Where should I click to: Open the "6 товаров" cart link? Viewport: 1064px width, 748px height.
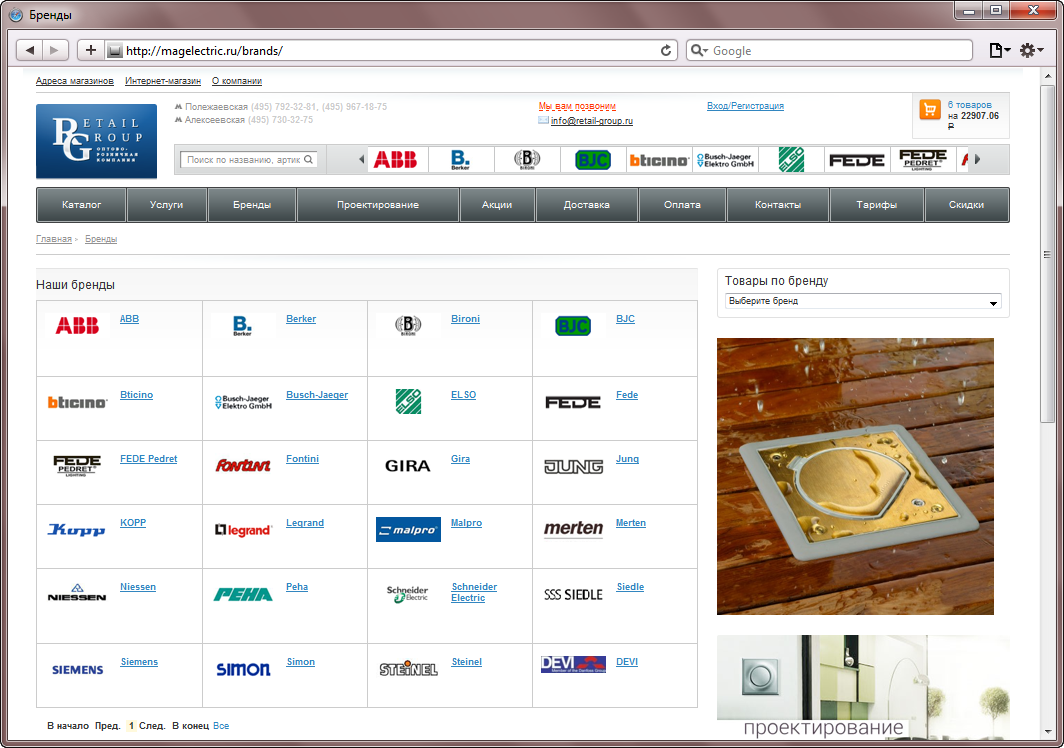970,105
